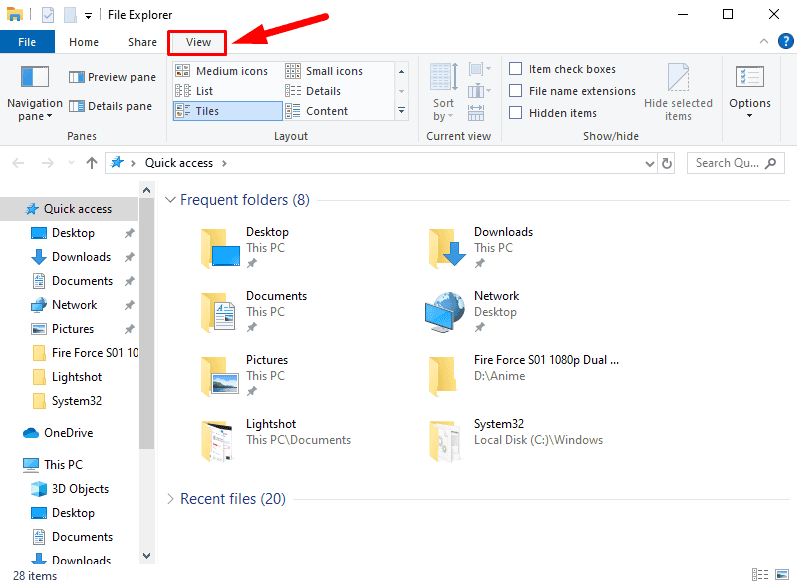Image resolution: width=797 pixels, height=585 pixels.
Task: Click the Properties quick access toolbar icon
Action: pyautogui.click(x=48, y=15)
